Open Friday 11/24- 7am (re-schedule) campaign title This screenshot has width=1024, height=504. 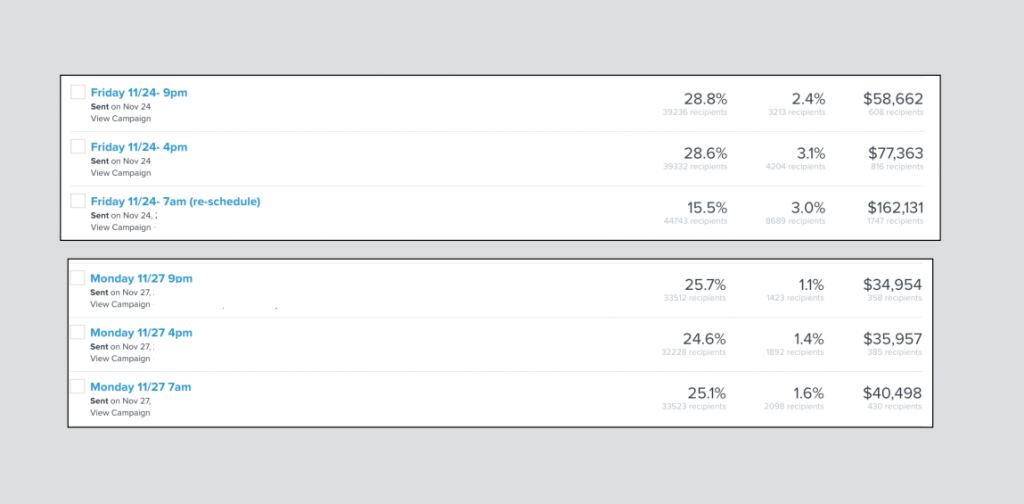coord(175,201)
